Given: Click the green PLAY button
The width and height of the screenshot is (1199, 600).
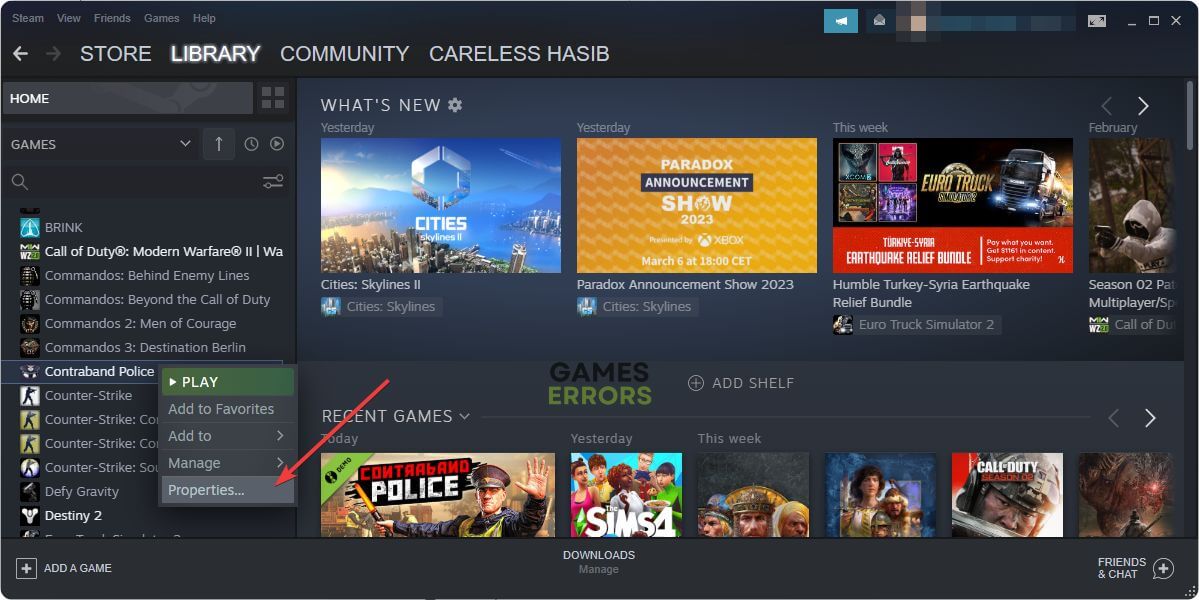Looking at the screenshot, I should pos(227,382).
